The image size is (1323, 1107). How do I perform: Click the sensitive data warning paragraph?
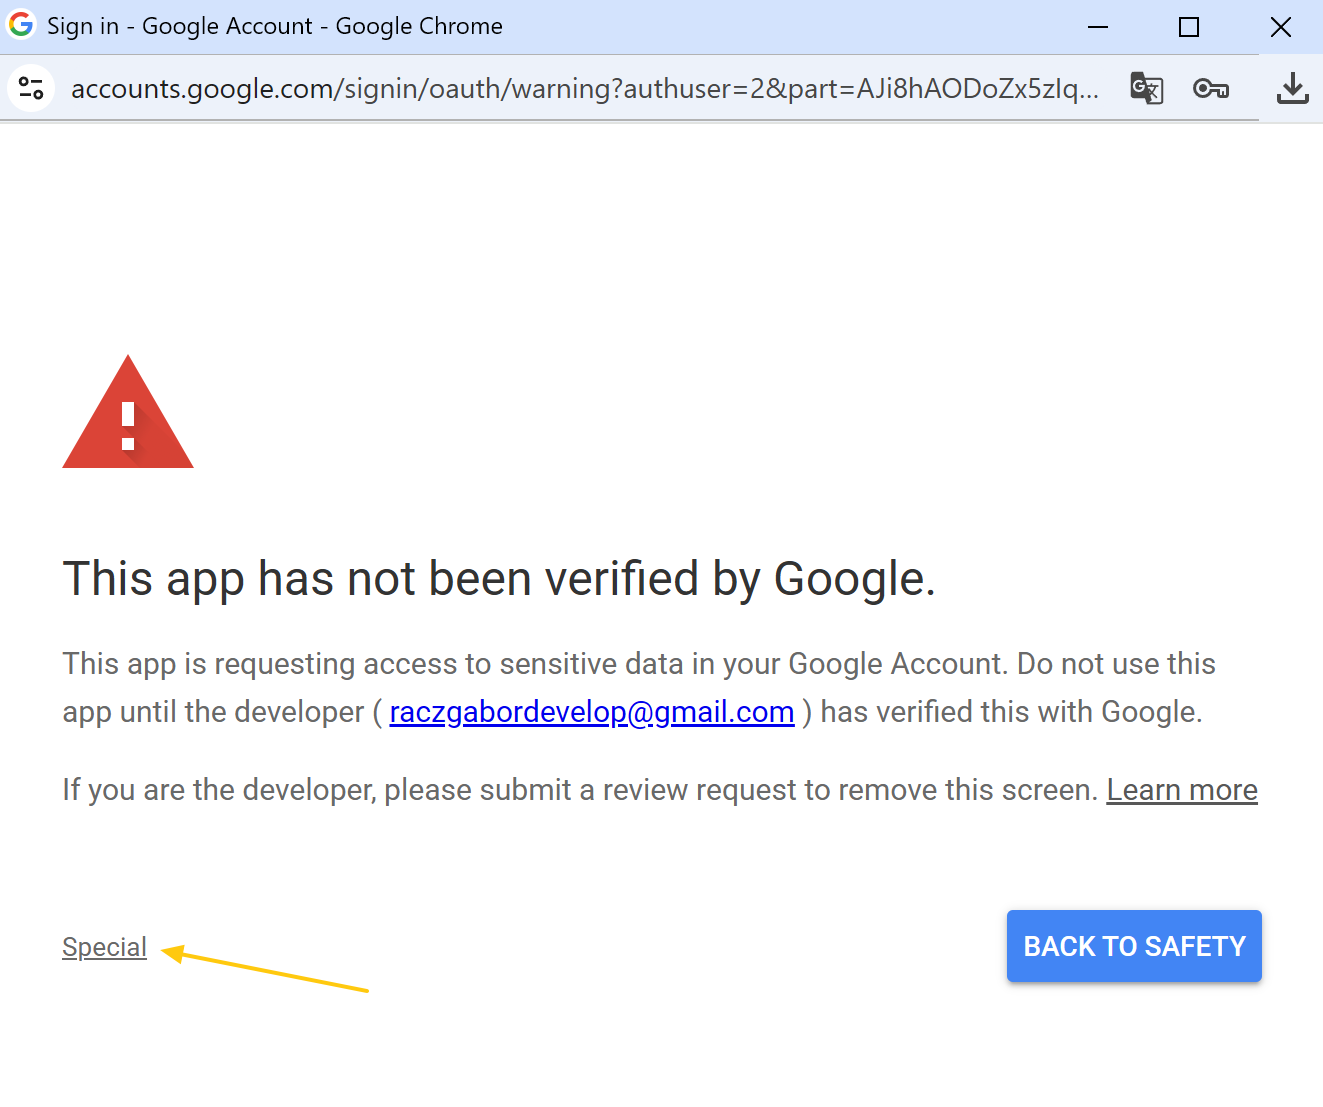pyautogui.click(x=639, y=688)
